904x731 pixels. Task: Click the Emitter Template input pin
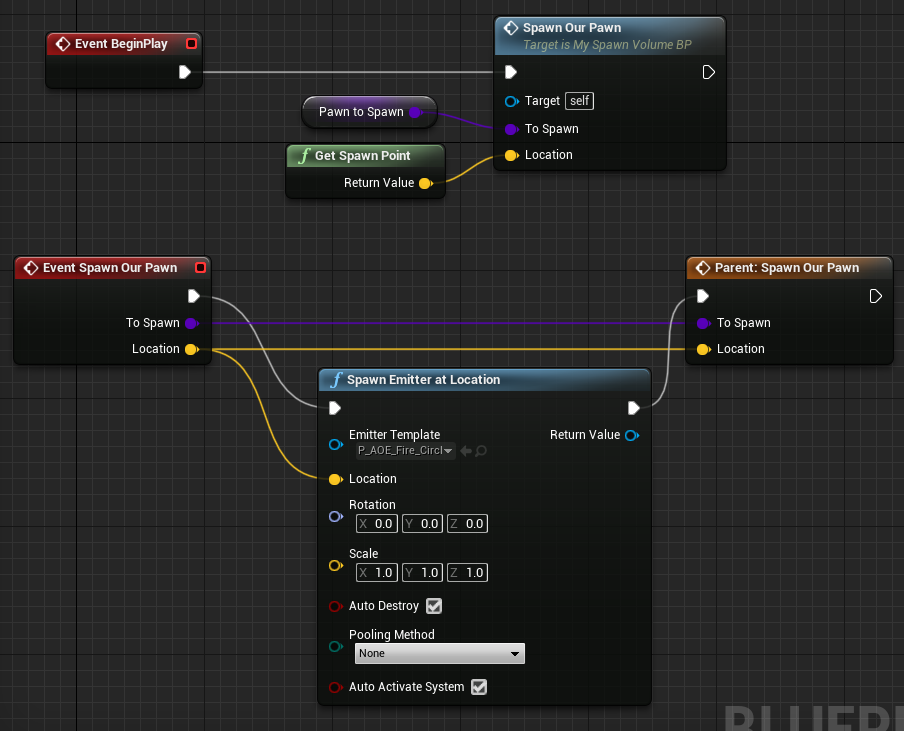tap(336, 444)
